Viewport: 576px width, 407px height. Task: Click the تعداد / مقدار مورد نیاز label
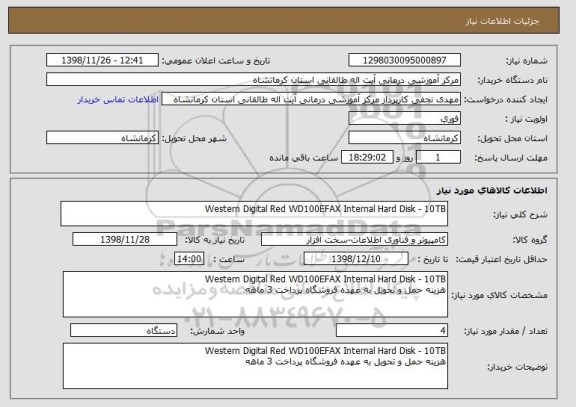(506, 331)
